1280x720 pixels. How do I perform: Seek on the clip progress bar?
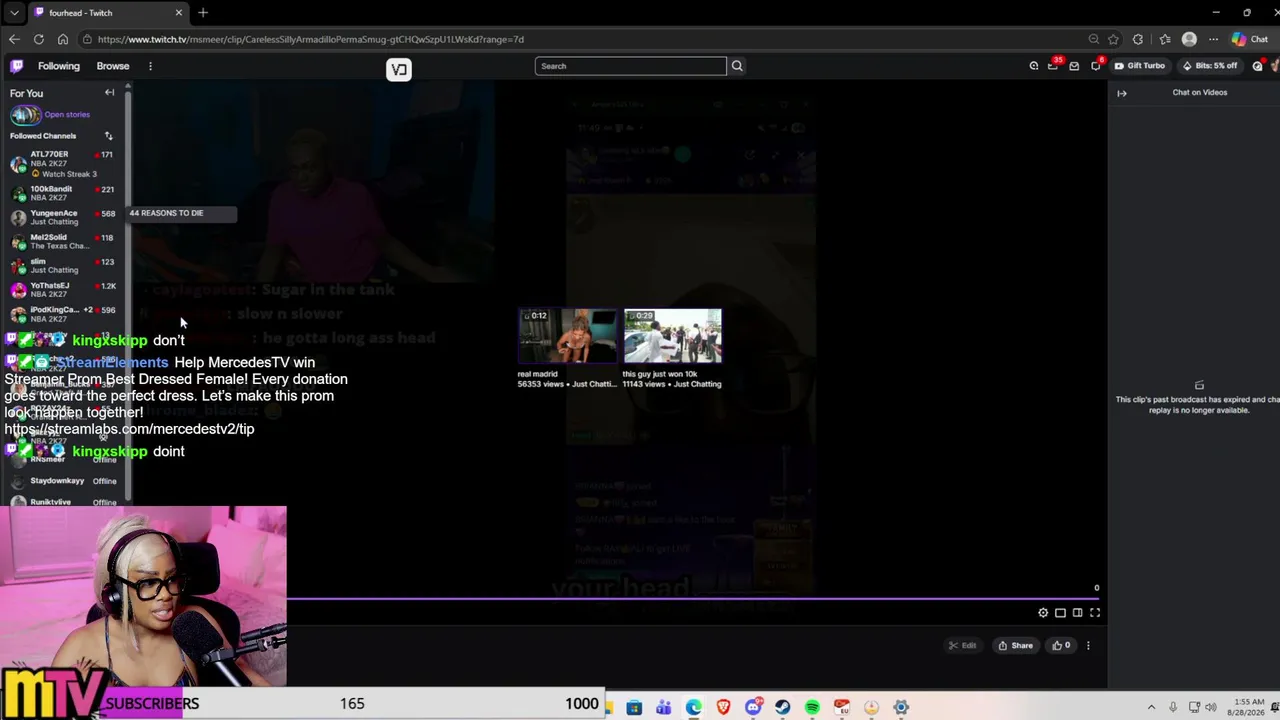point(693,599)
